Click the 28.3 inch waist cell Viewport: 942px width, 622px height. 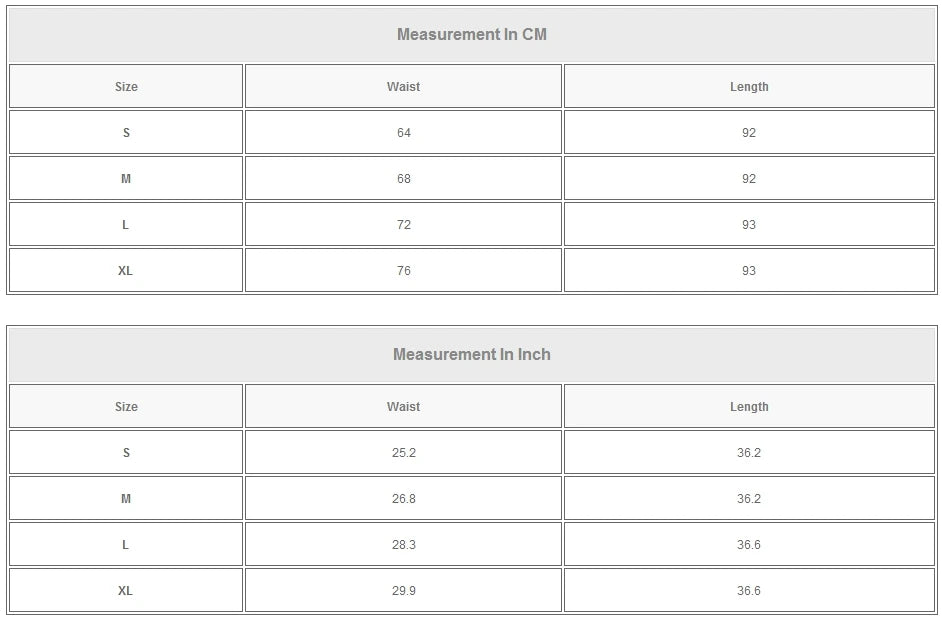tap(403, 545)
